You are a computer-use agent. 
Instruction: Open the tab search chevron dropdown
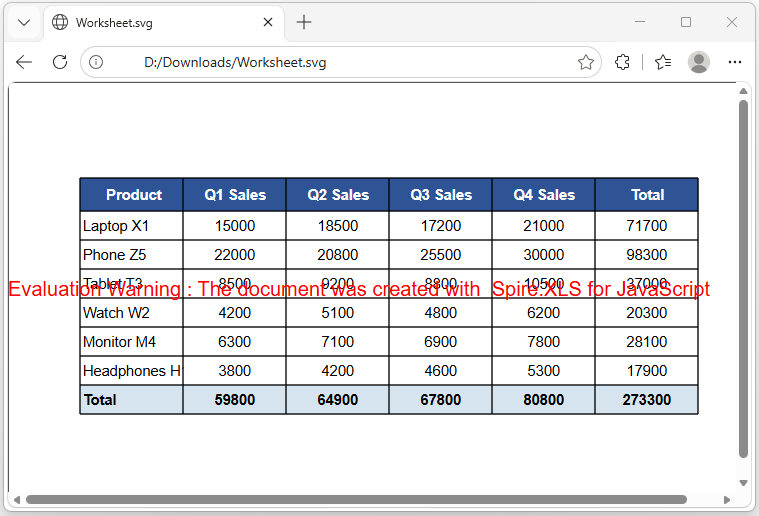(24, 22)
